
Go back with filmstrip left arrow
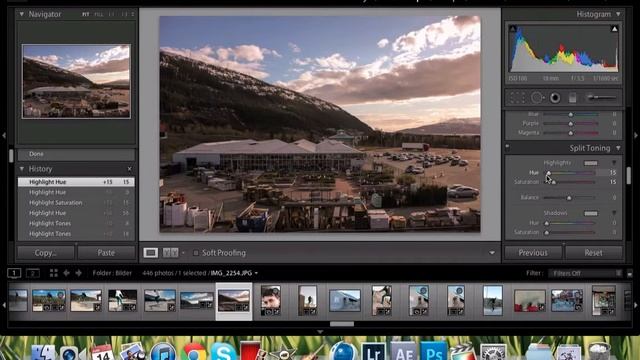pyautogui.click(x=66, y=273)
